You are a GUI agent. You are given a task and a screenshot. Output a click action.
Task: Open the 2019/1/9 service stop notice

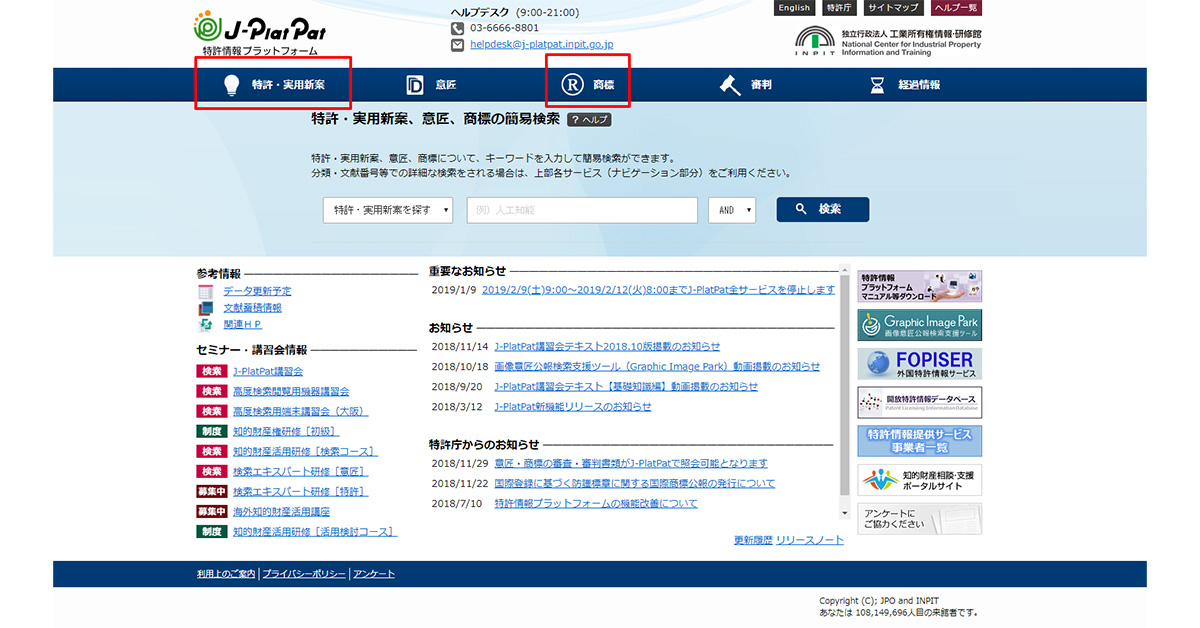tap(658, 290)
